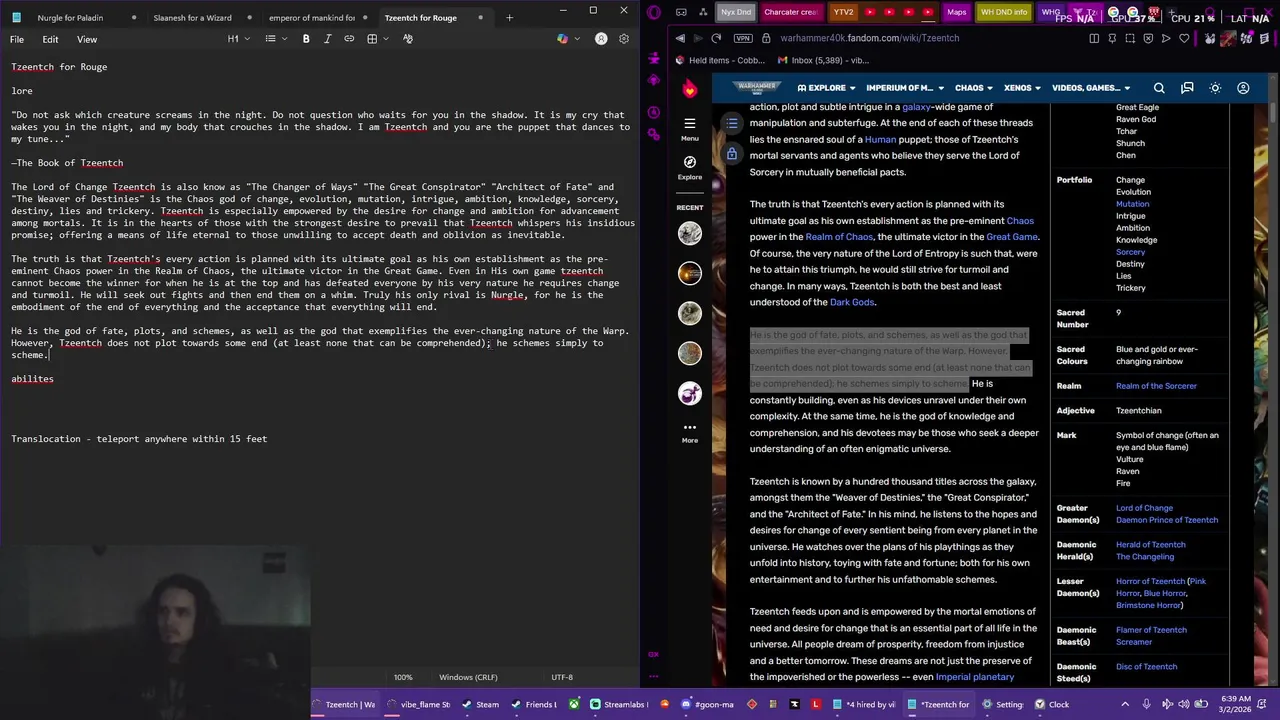Open the Lord of Change infobox link

click(x=1144, y=508)
